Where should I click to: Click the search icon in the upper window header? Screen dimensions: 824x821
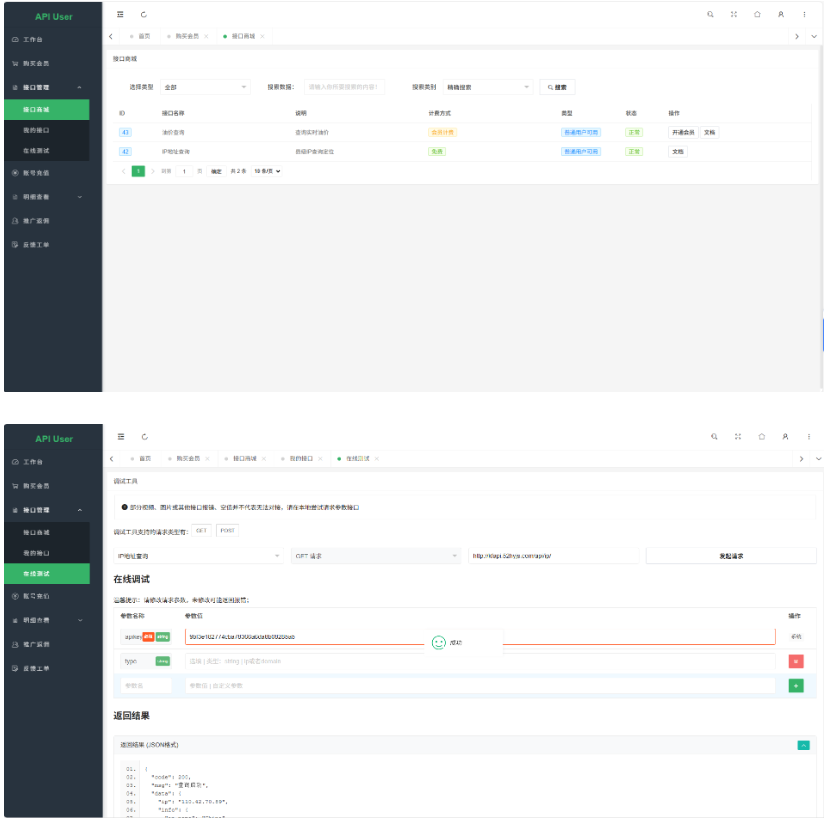click(x=710, y=15)
